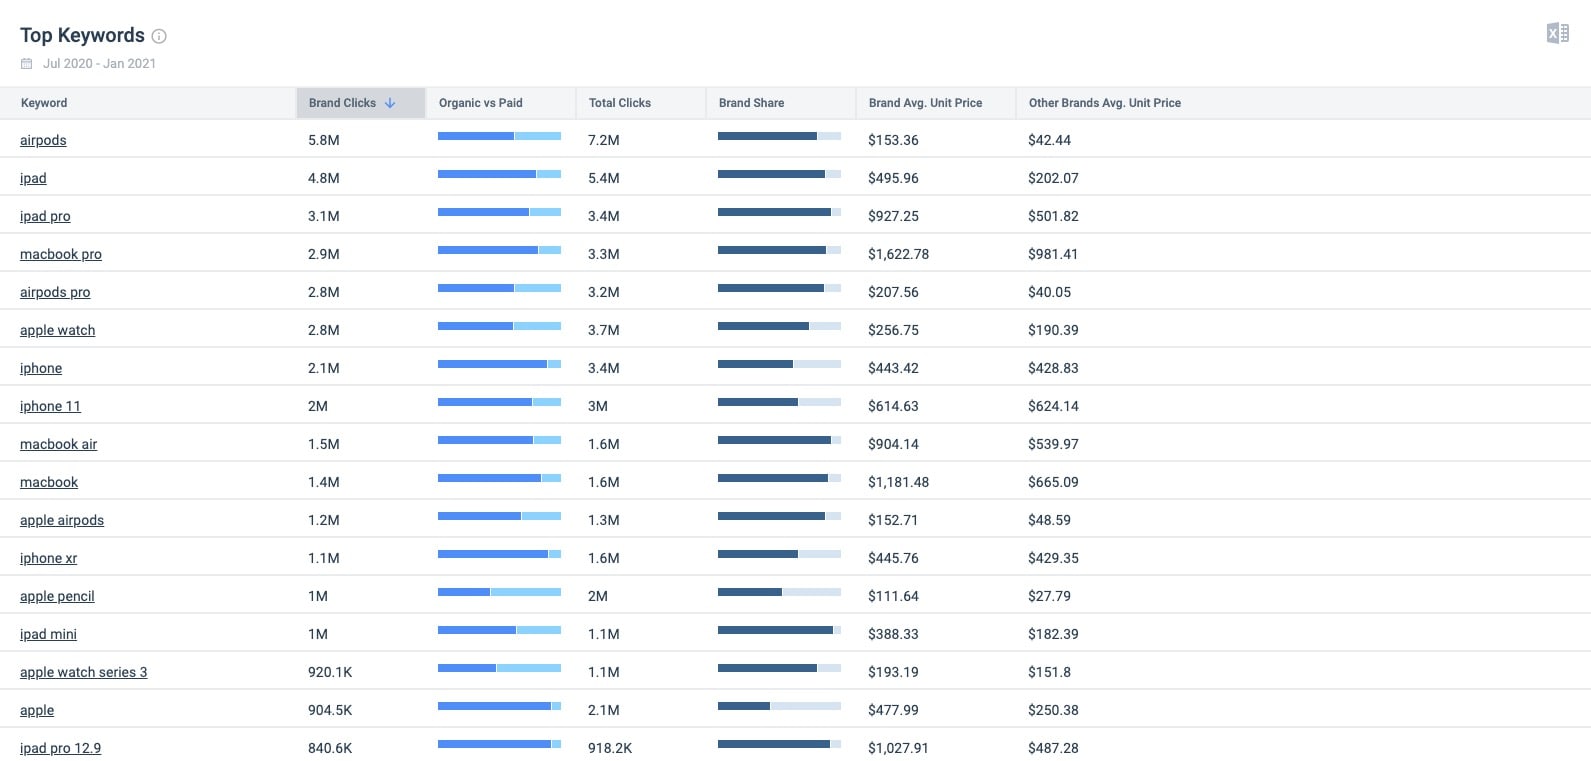Open the apple airpods keyword link
Viewport: 1591px width, 761px height.
(x=62, y=520)
